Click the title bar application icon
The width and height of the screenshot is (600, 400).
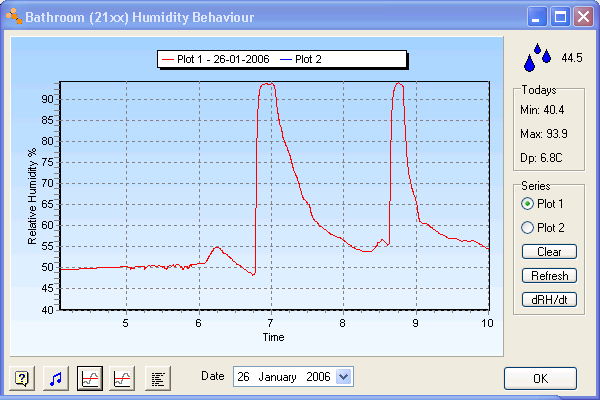point(13,17)
